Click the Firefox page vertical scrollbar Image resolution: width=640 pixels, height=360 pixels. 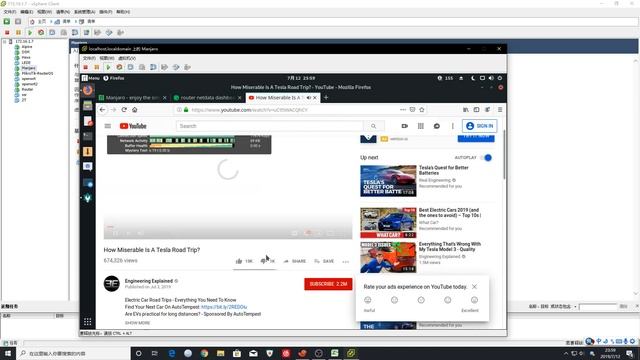504,155
